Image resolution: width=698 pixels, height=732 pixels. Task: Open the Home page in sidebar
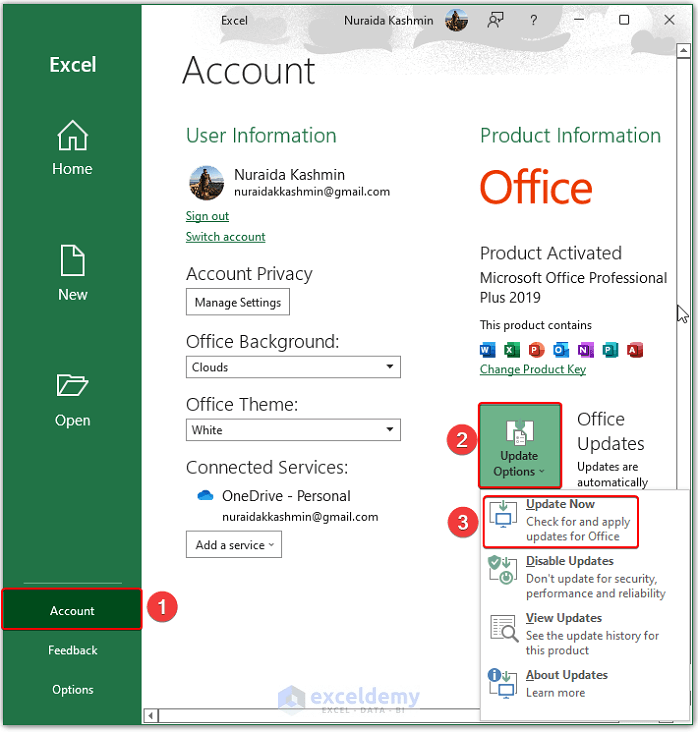(72, 148)
